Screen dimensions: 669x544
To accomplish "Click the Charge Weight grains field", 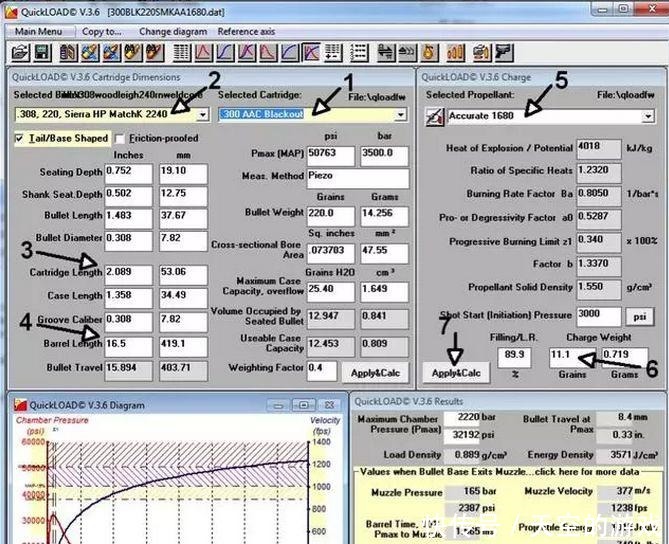I will click(572, 358).
